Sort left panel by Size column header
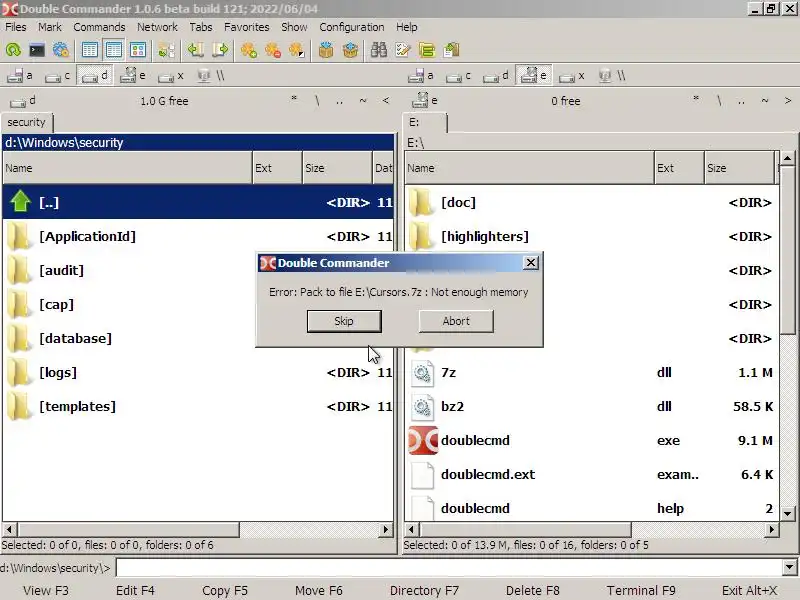Screen dimensions: 800x600 [337, 168]
